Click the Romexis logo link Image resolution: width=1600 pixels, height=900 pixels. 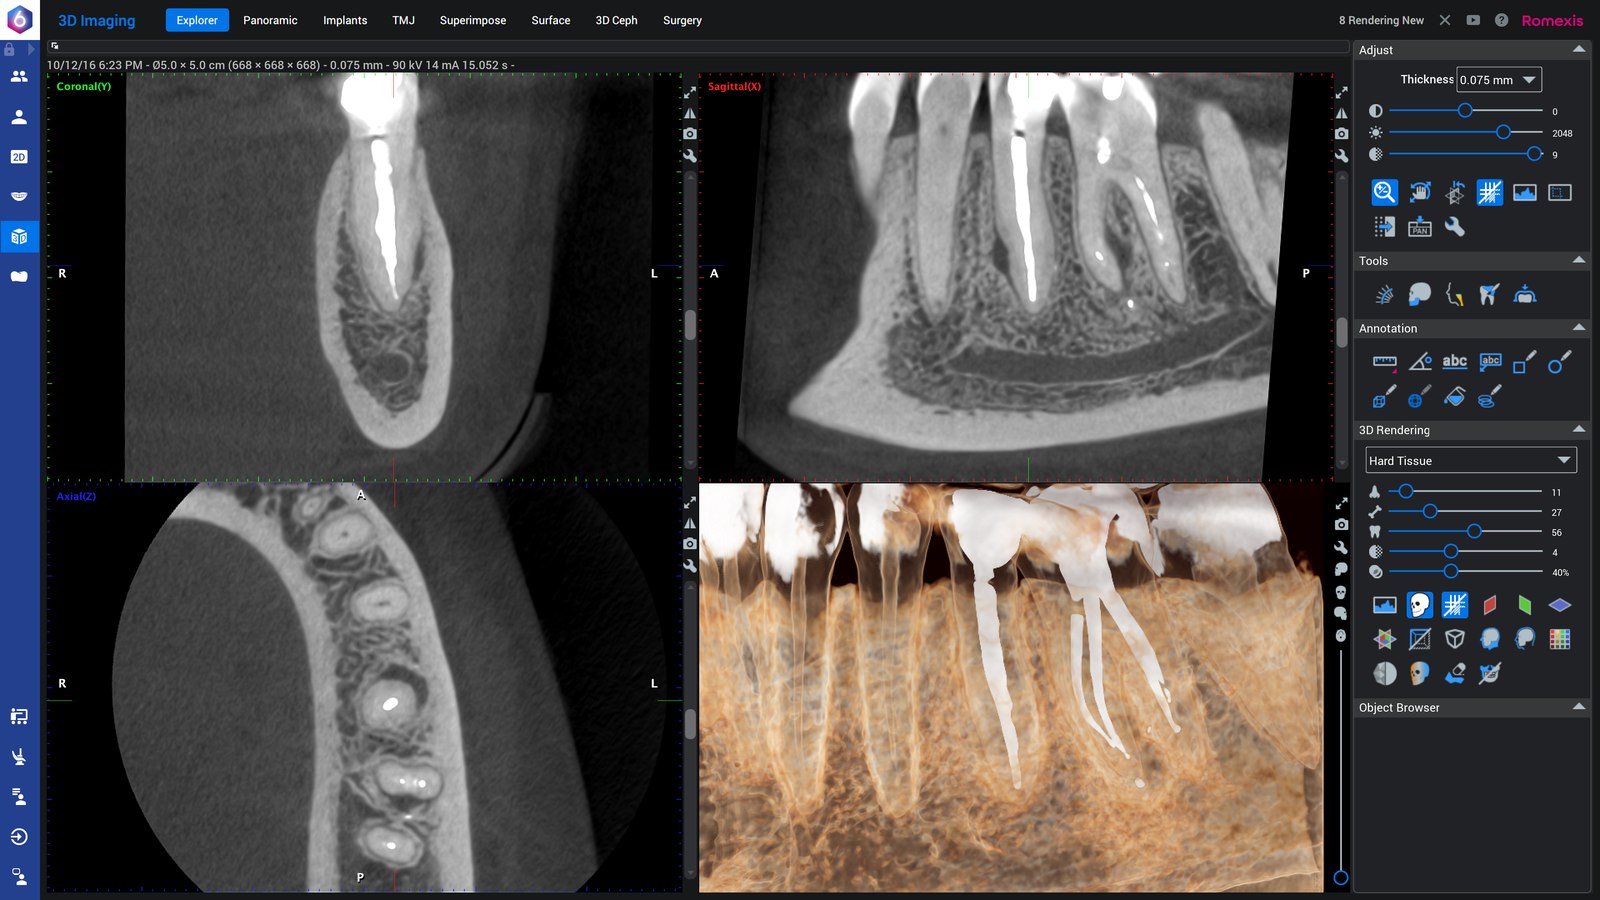point(1552,20)
